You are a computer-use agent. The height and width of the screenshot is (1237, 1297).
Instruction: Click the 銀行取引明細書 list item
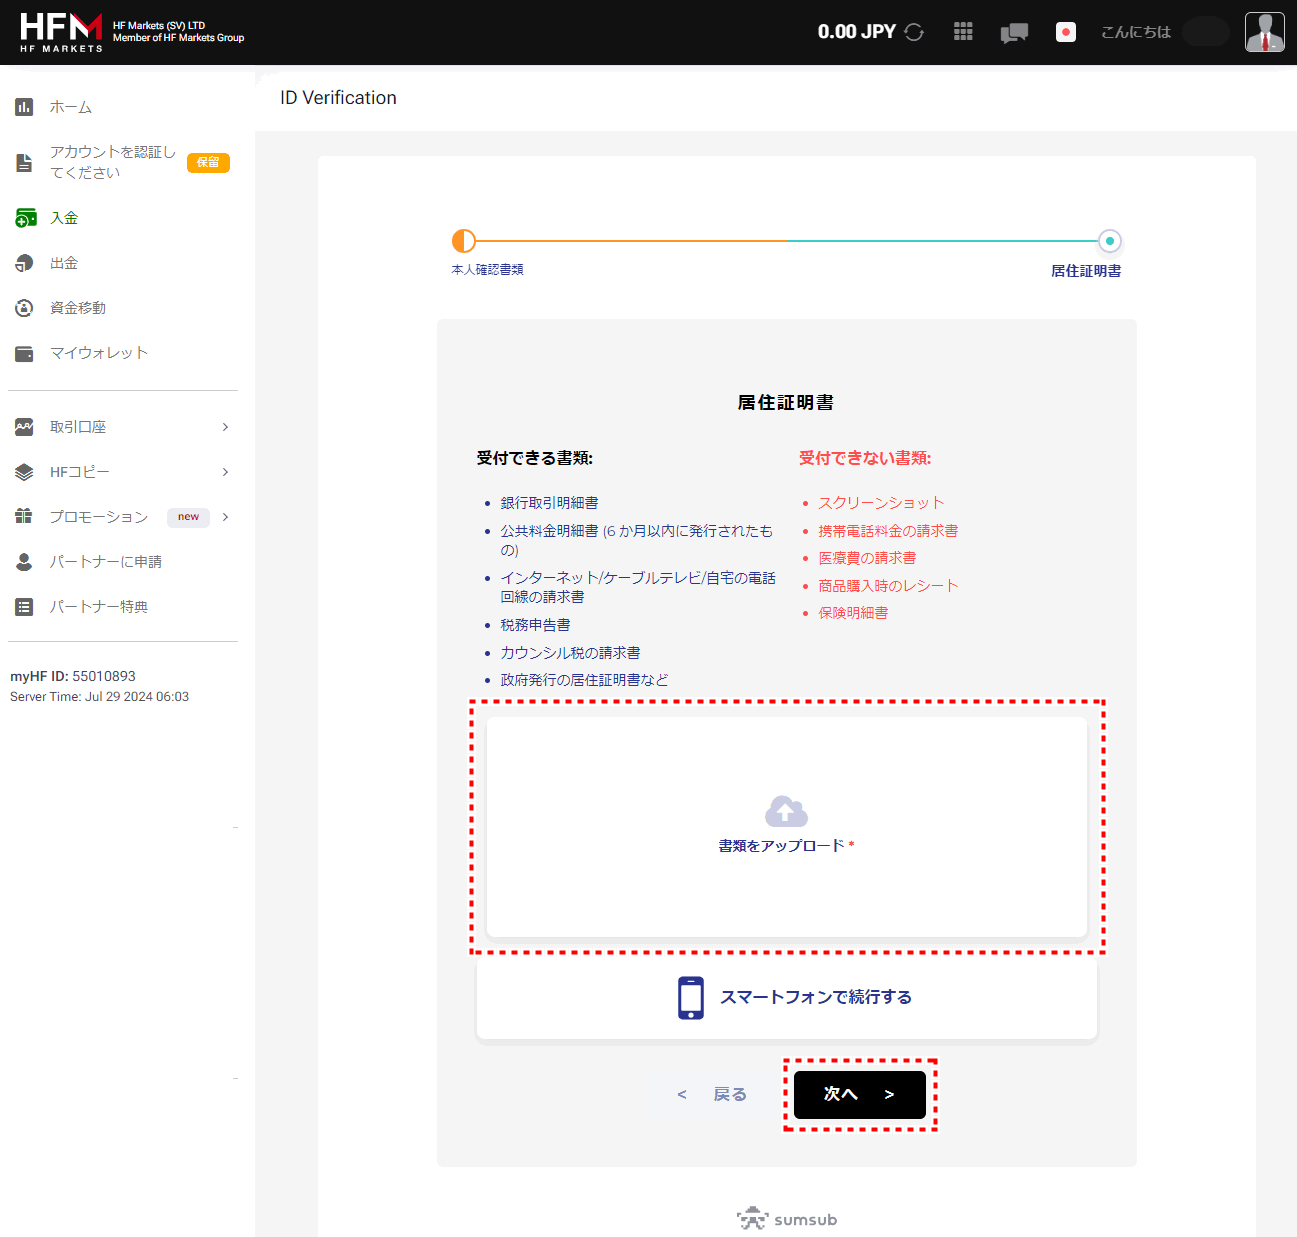(x=550, y=503)
